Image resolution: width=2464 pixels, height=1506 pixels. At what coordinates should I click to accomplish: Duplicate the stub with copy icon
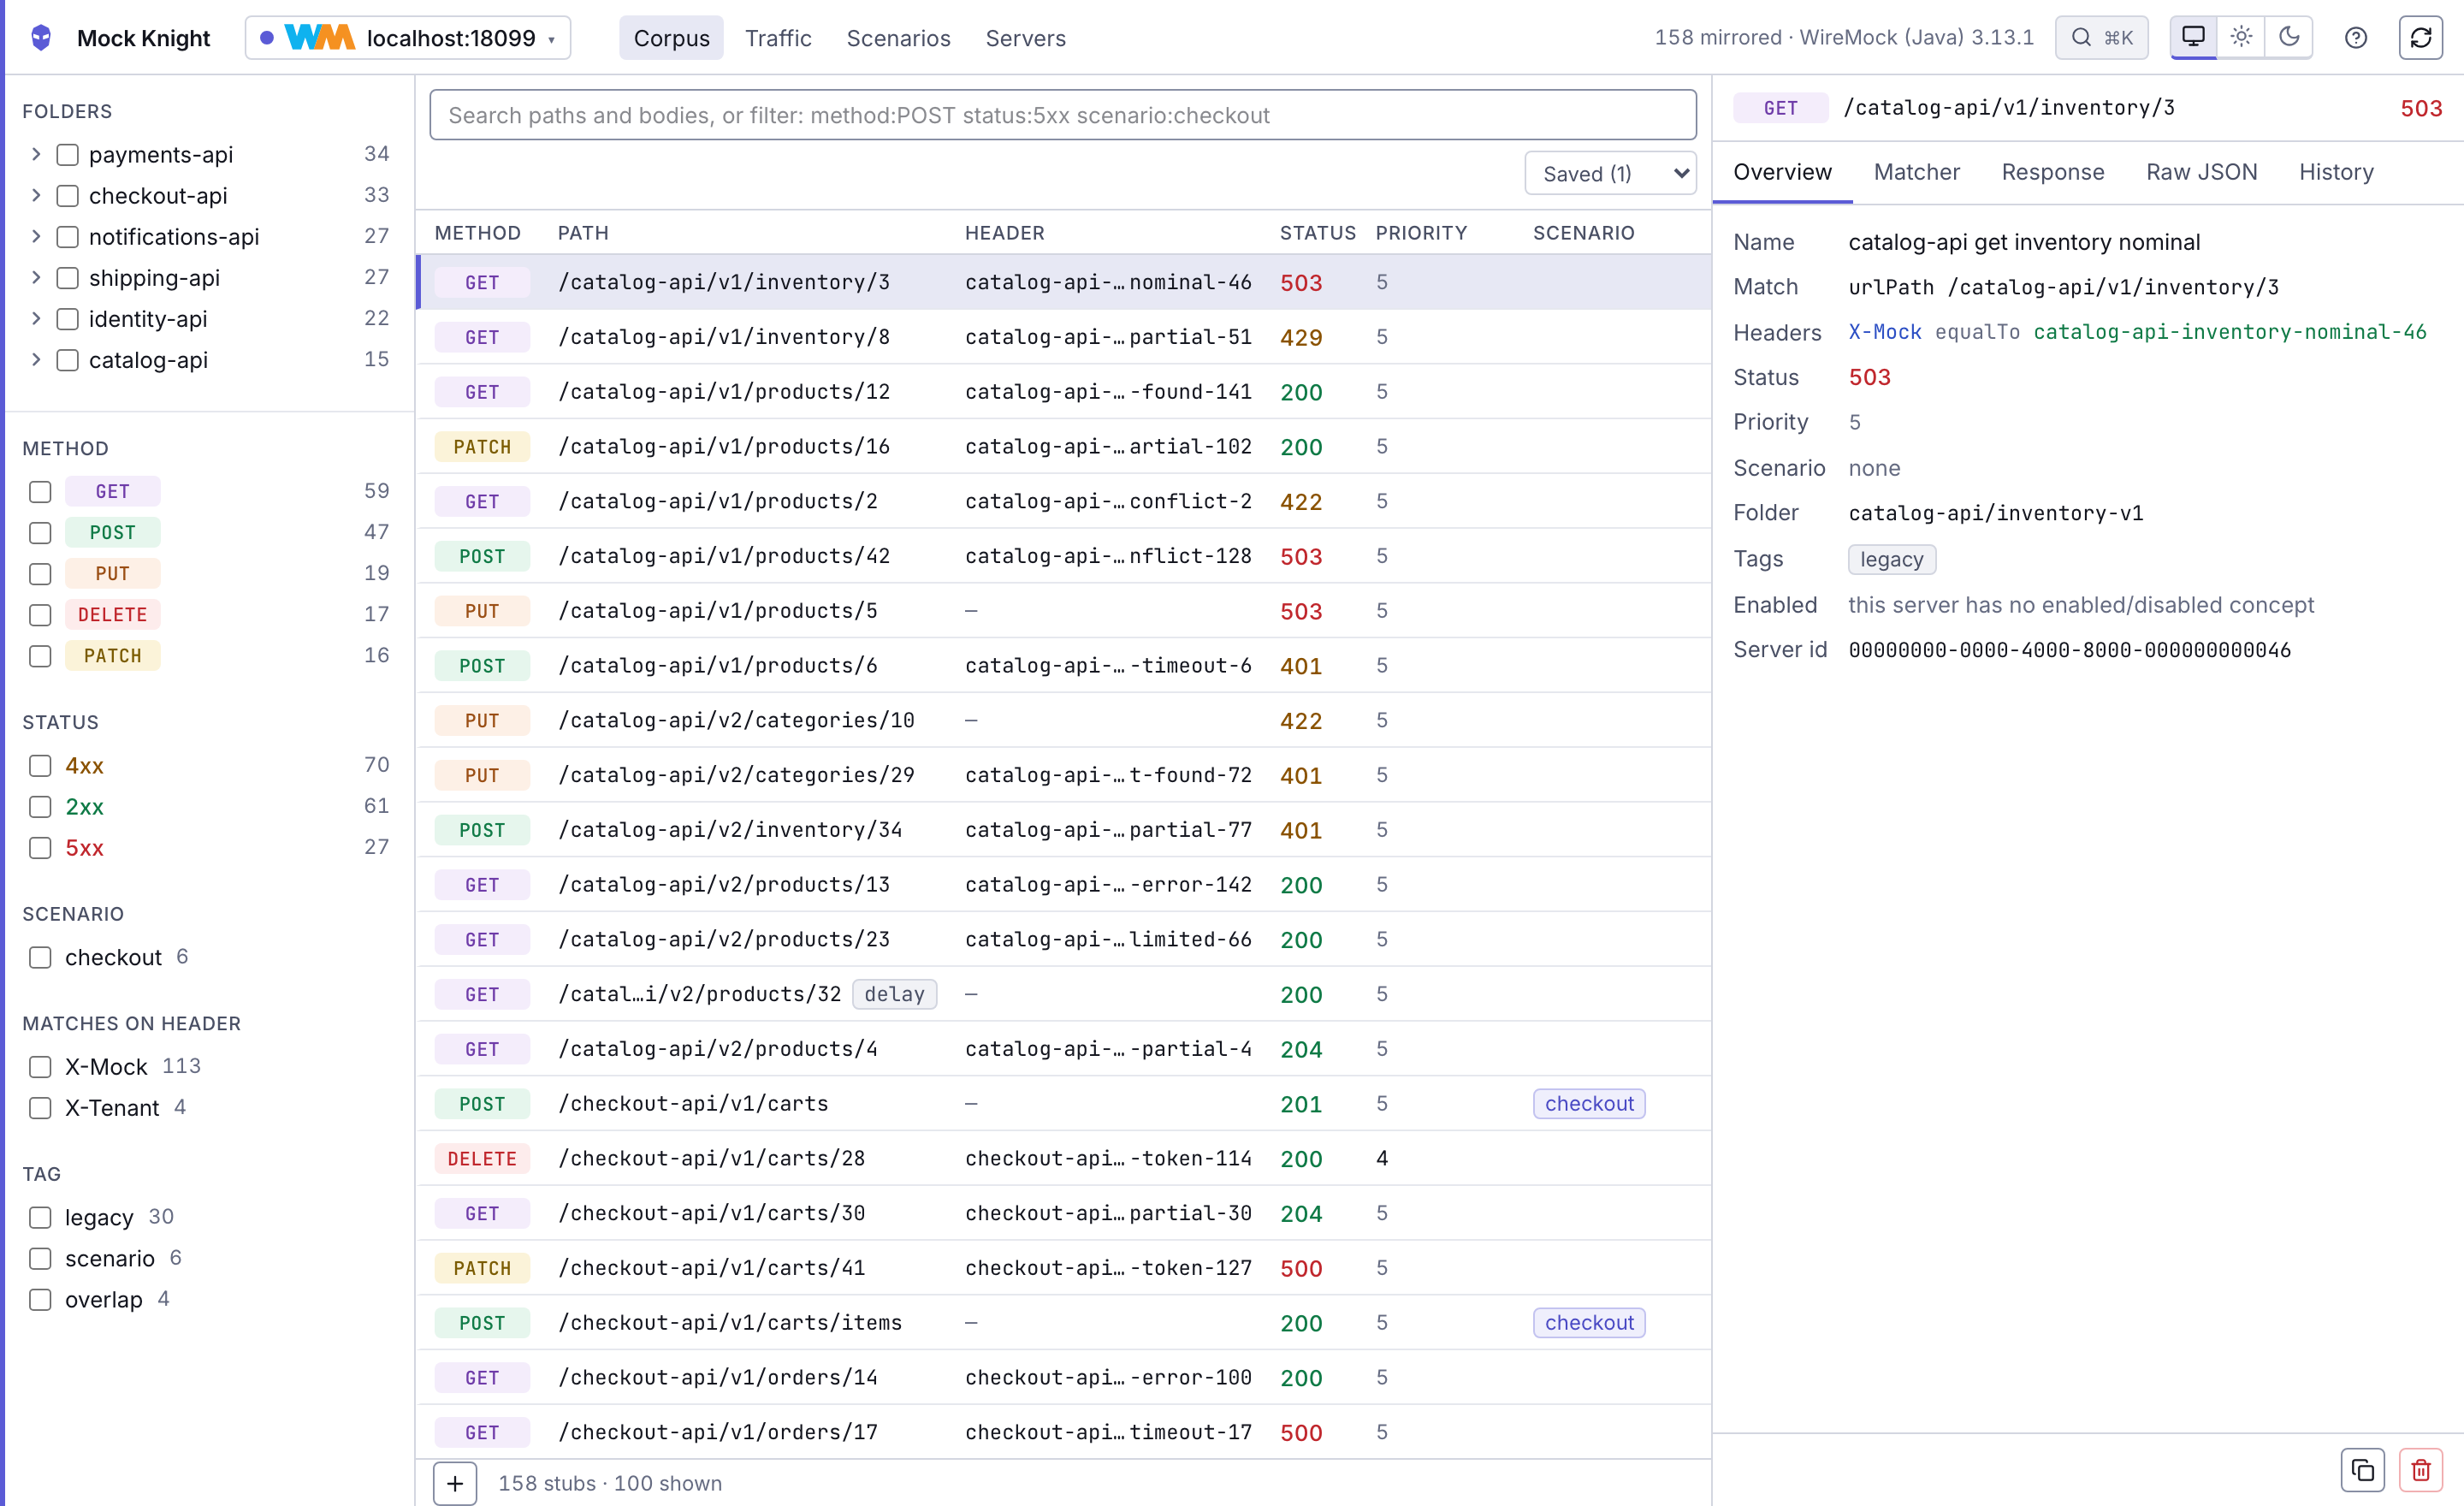point(2362,1470)
